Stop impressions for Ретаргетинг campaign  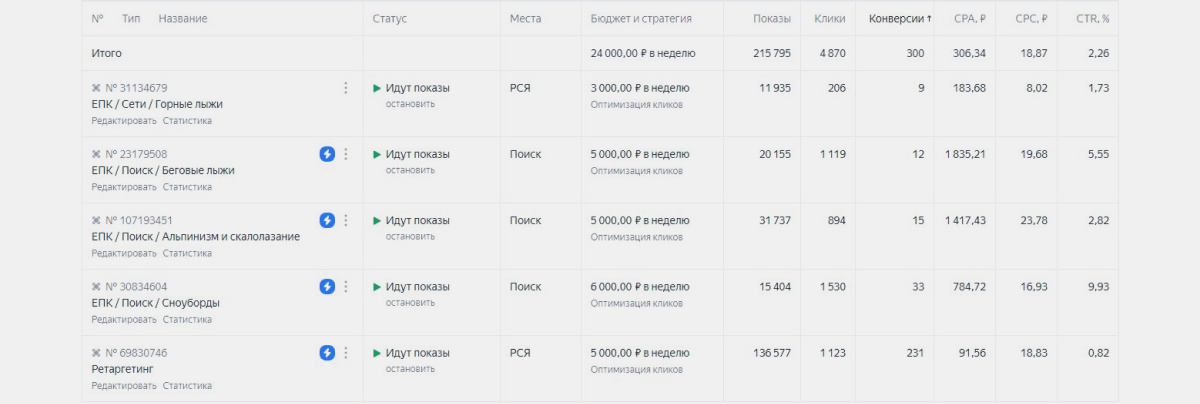410,369
